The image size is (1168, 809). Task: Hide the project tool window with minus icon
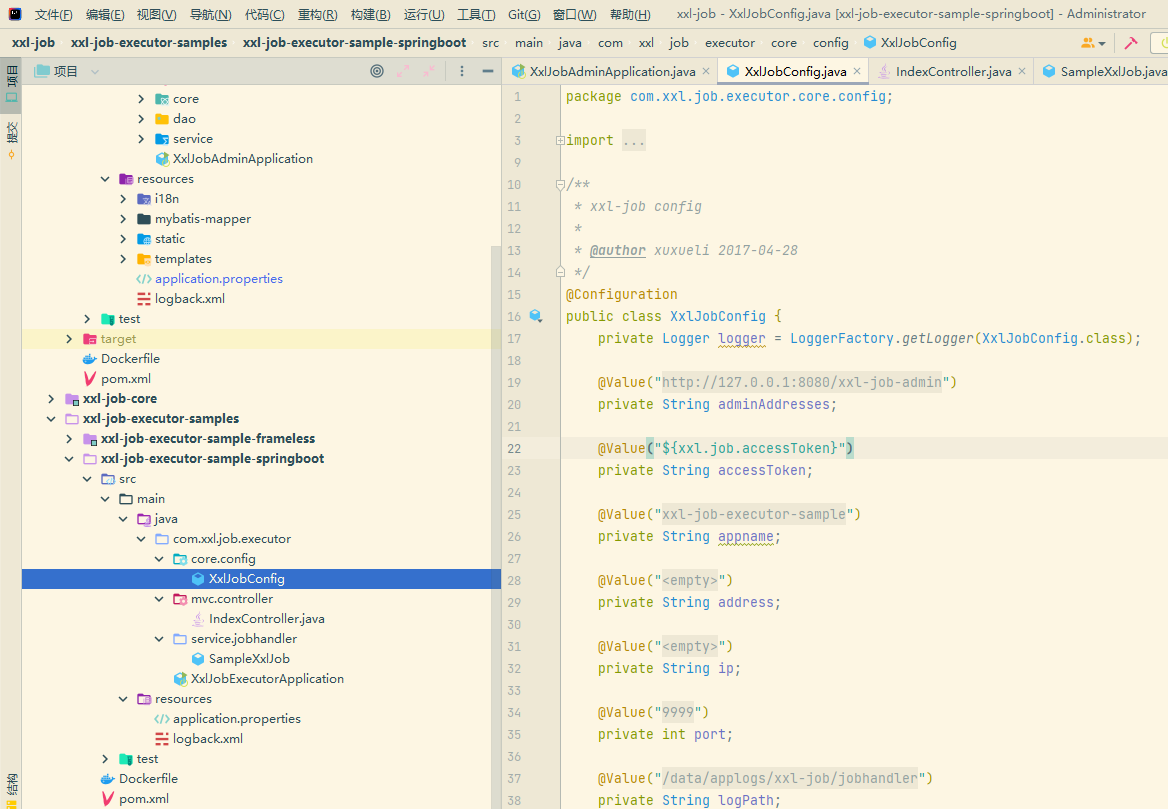click(487, 71)
